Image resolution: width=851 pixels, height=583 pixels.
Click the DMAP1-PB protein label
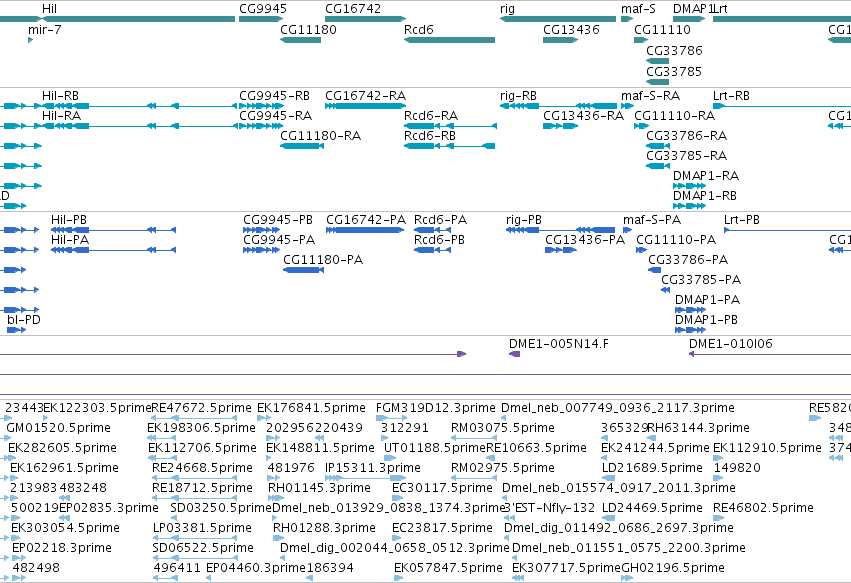click(x=706, y=320)
